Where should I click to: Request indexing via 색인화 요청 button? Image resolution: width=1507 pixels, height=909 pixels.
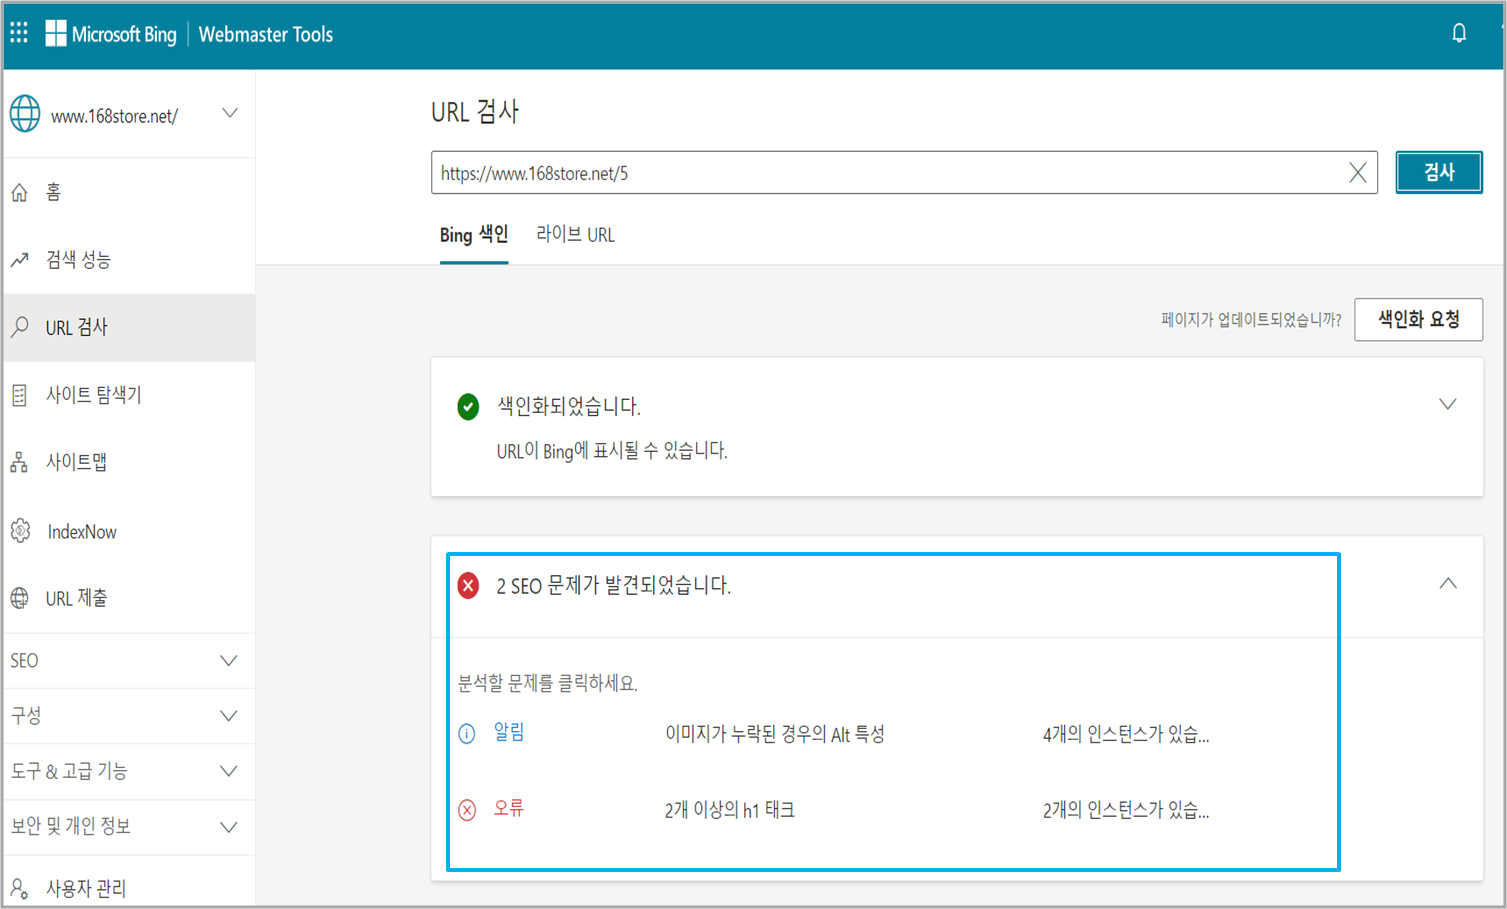click(x=1418, y=319)
